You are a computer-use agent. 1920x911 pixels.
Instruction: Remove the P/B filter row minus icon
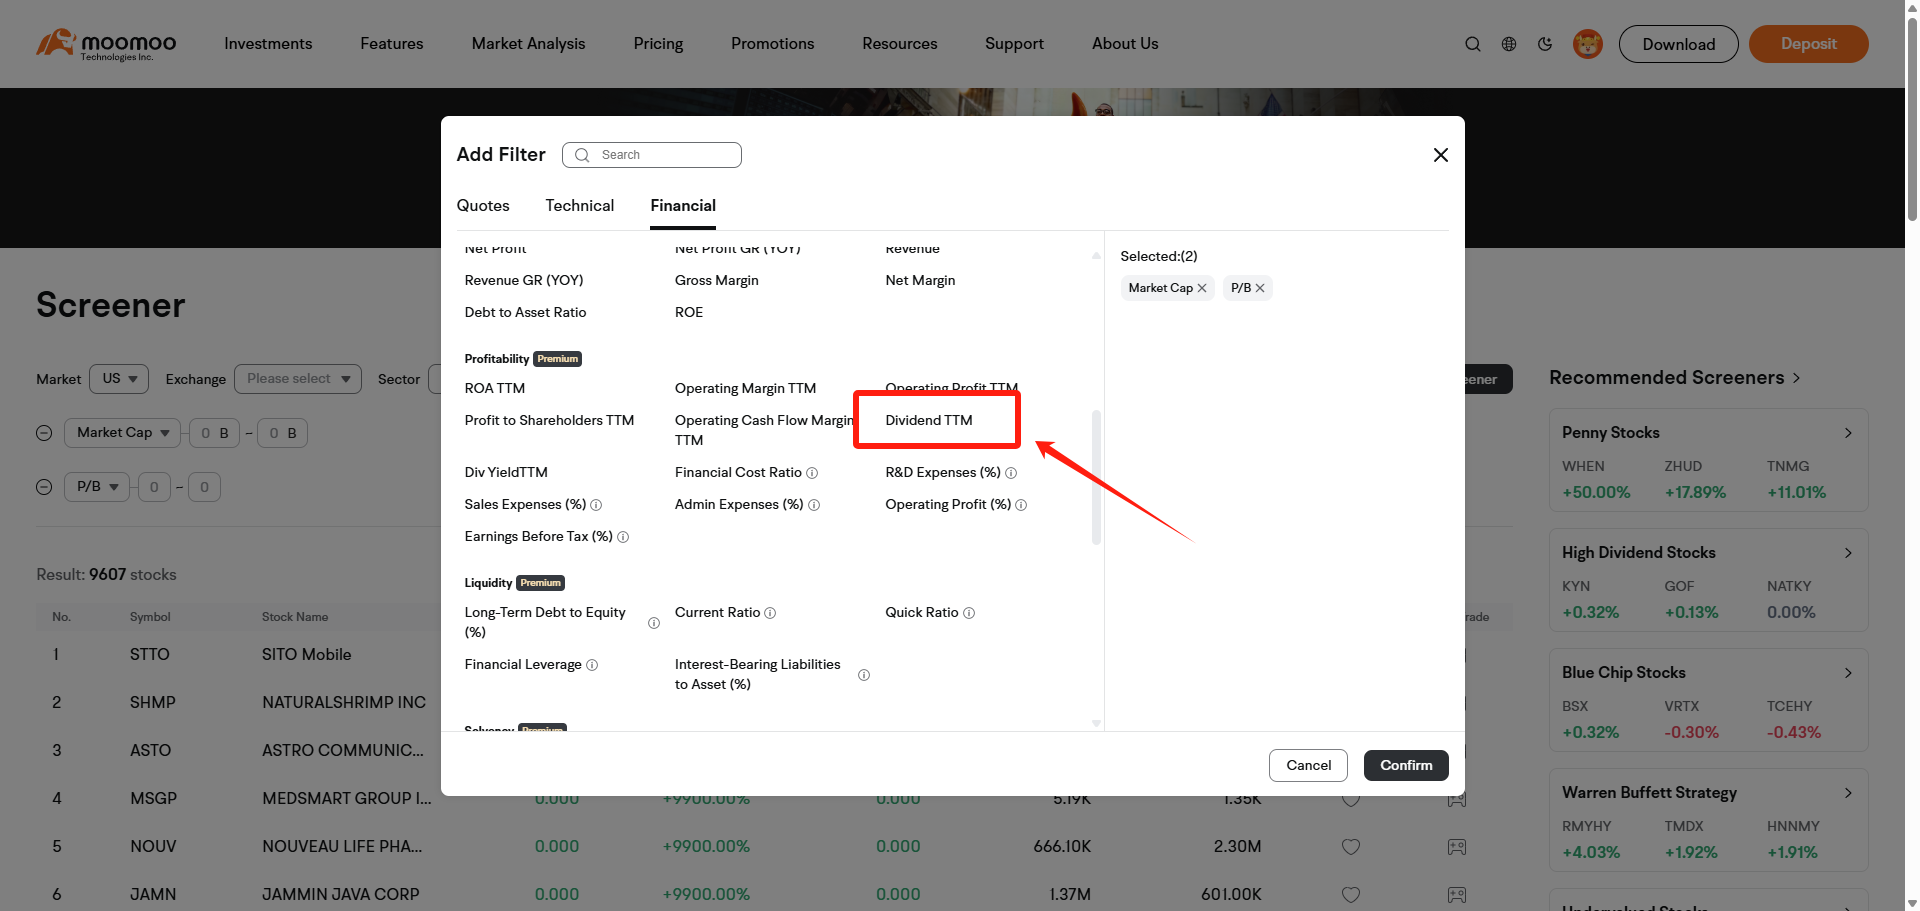point(44,487)
